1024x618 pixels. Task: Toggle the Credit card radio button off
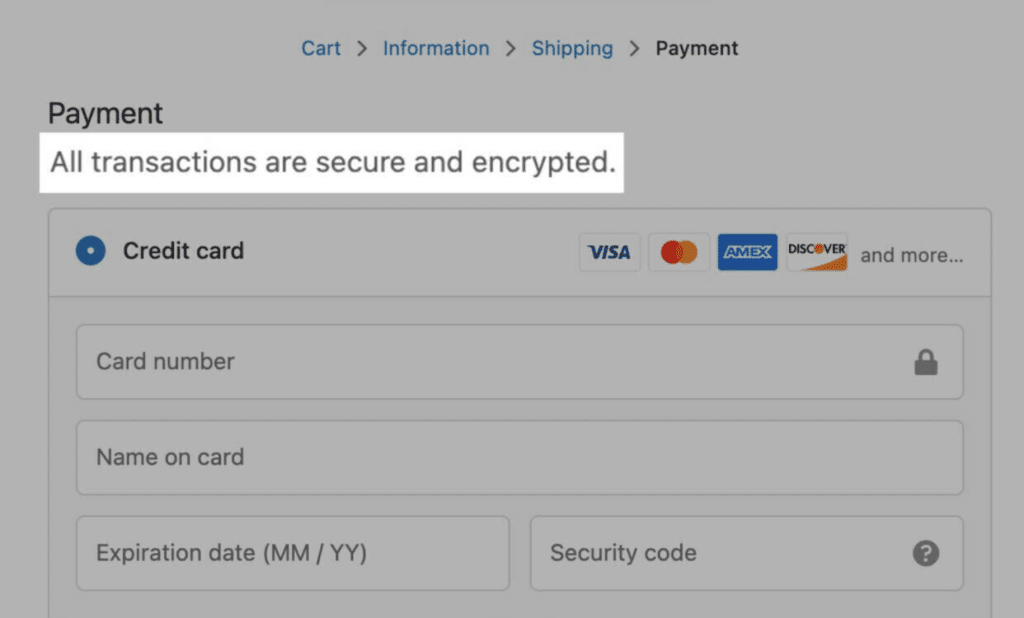coord(90,251)
